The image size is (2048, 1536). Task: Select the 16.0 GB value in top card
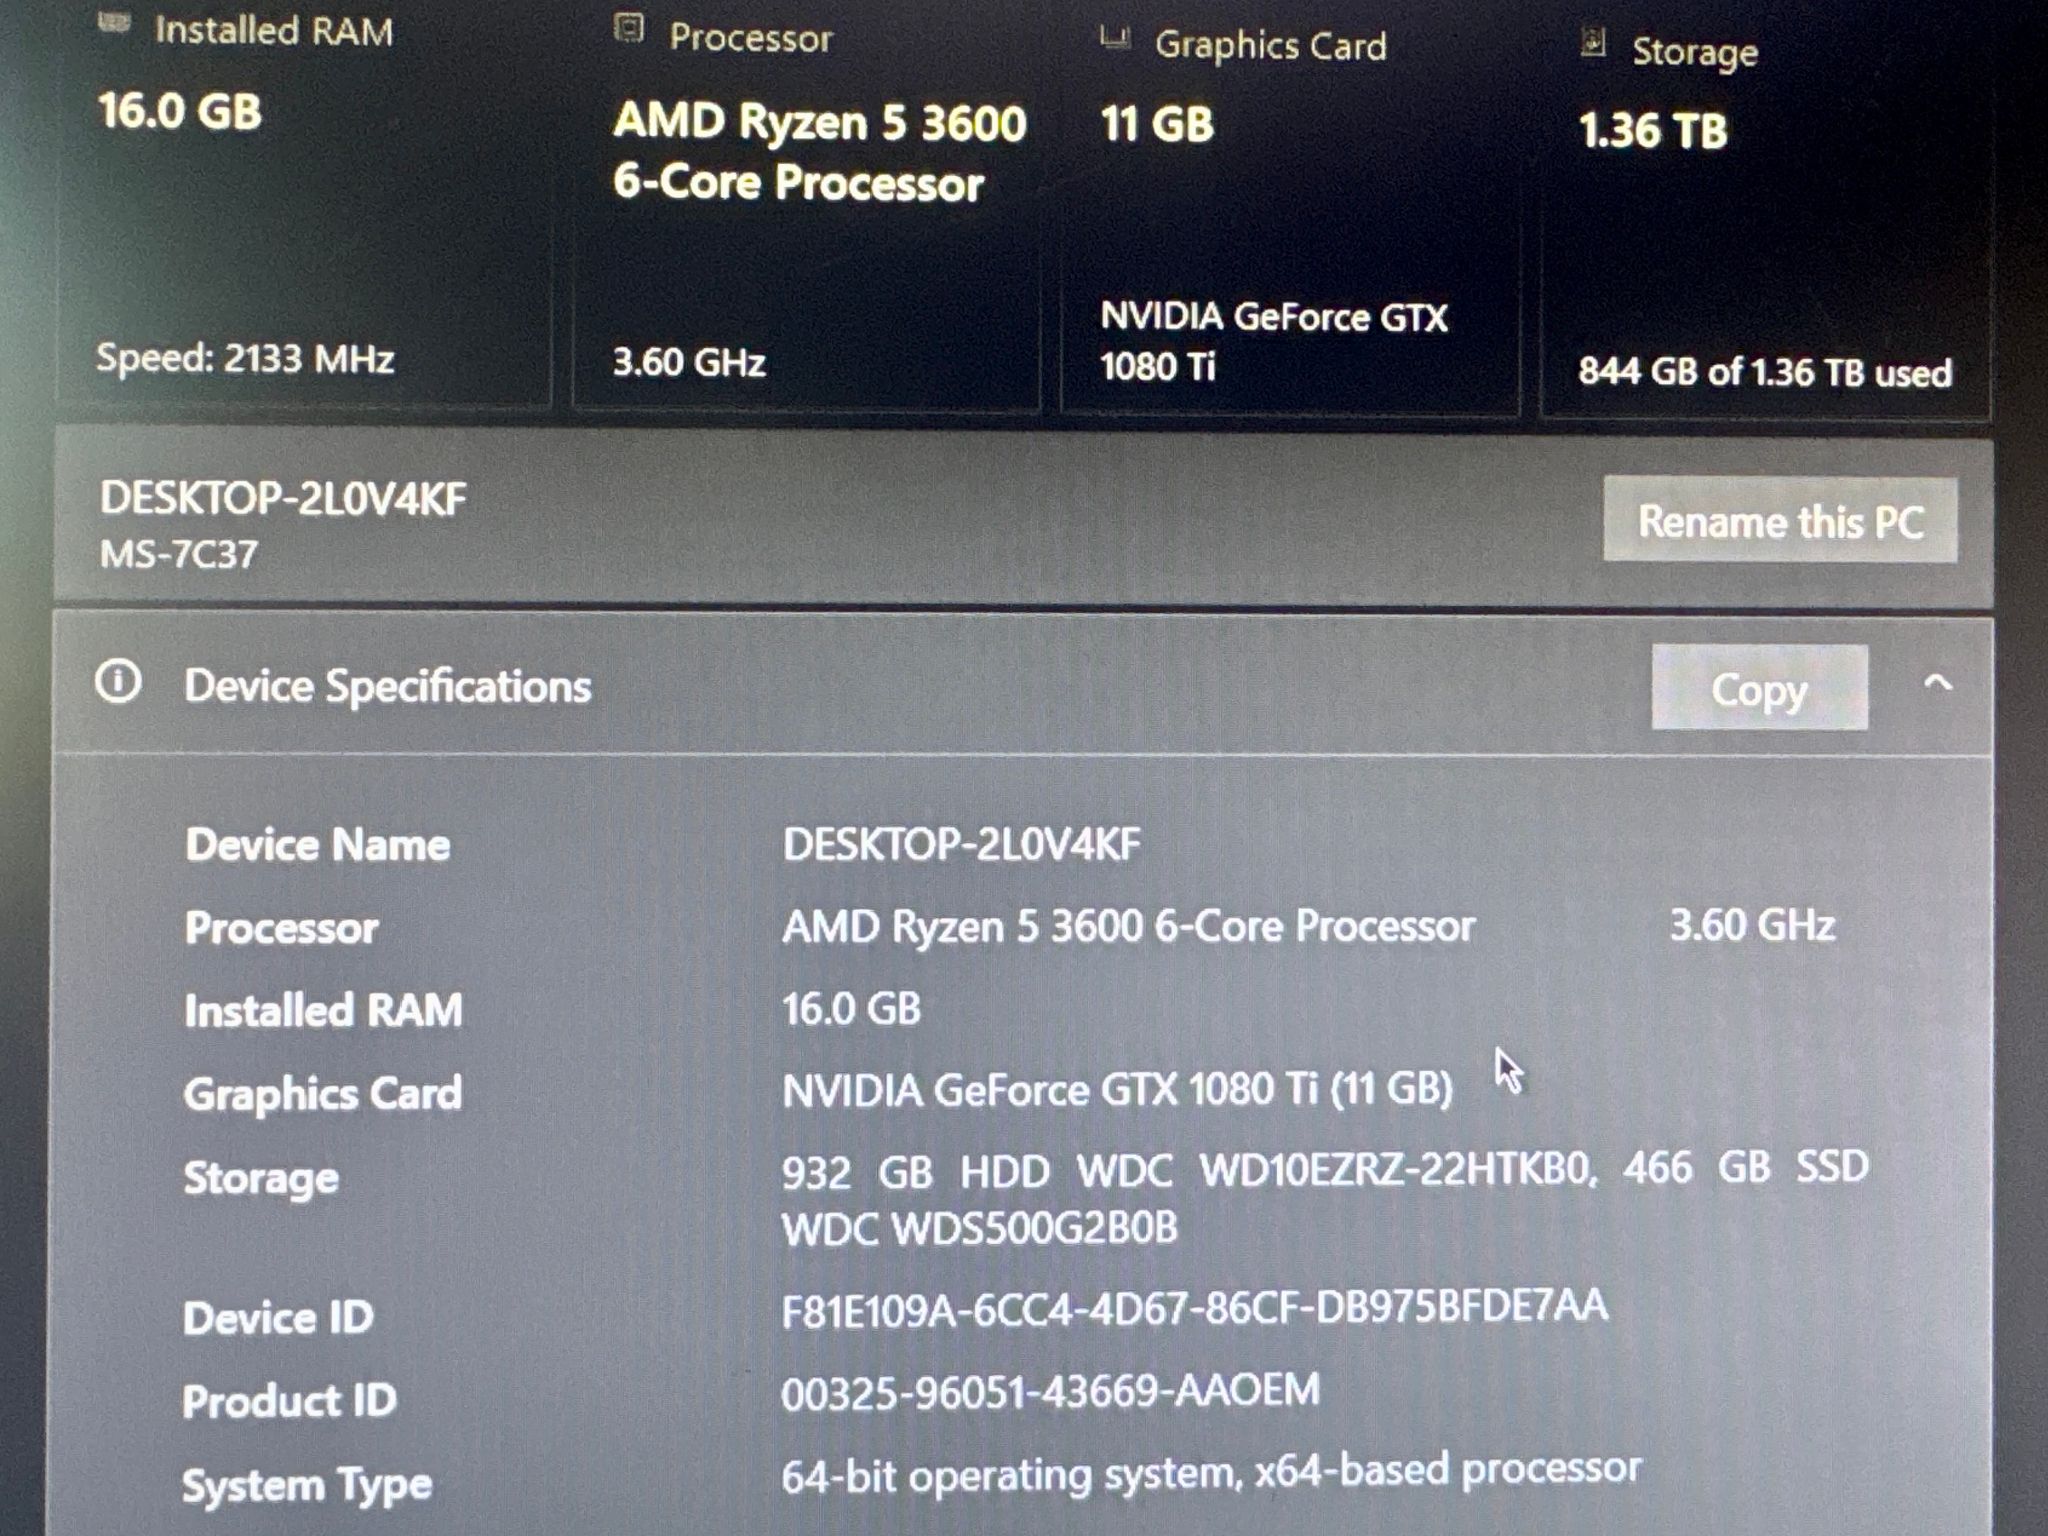pos(180,110)
